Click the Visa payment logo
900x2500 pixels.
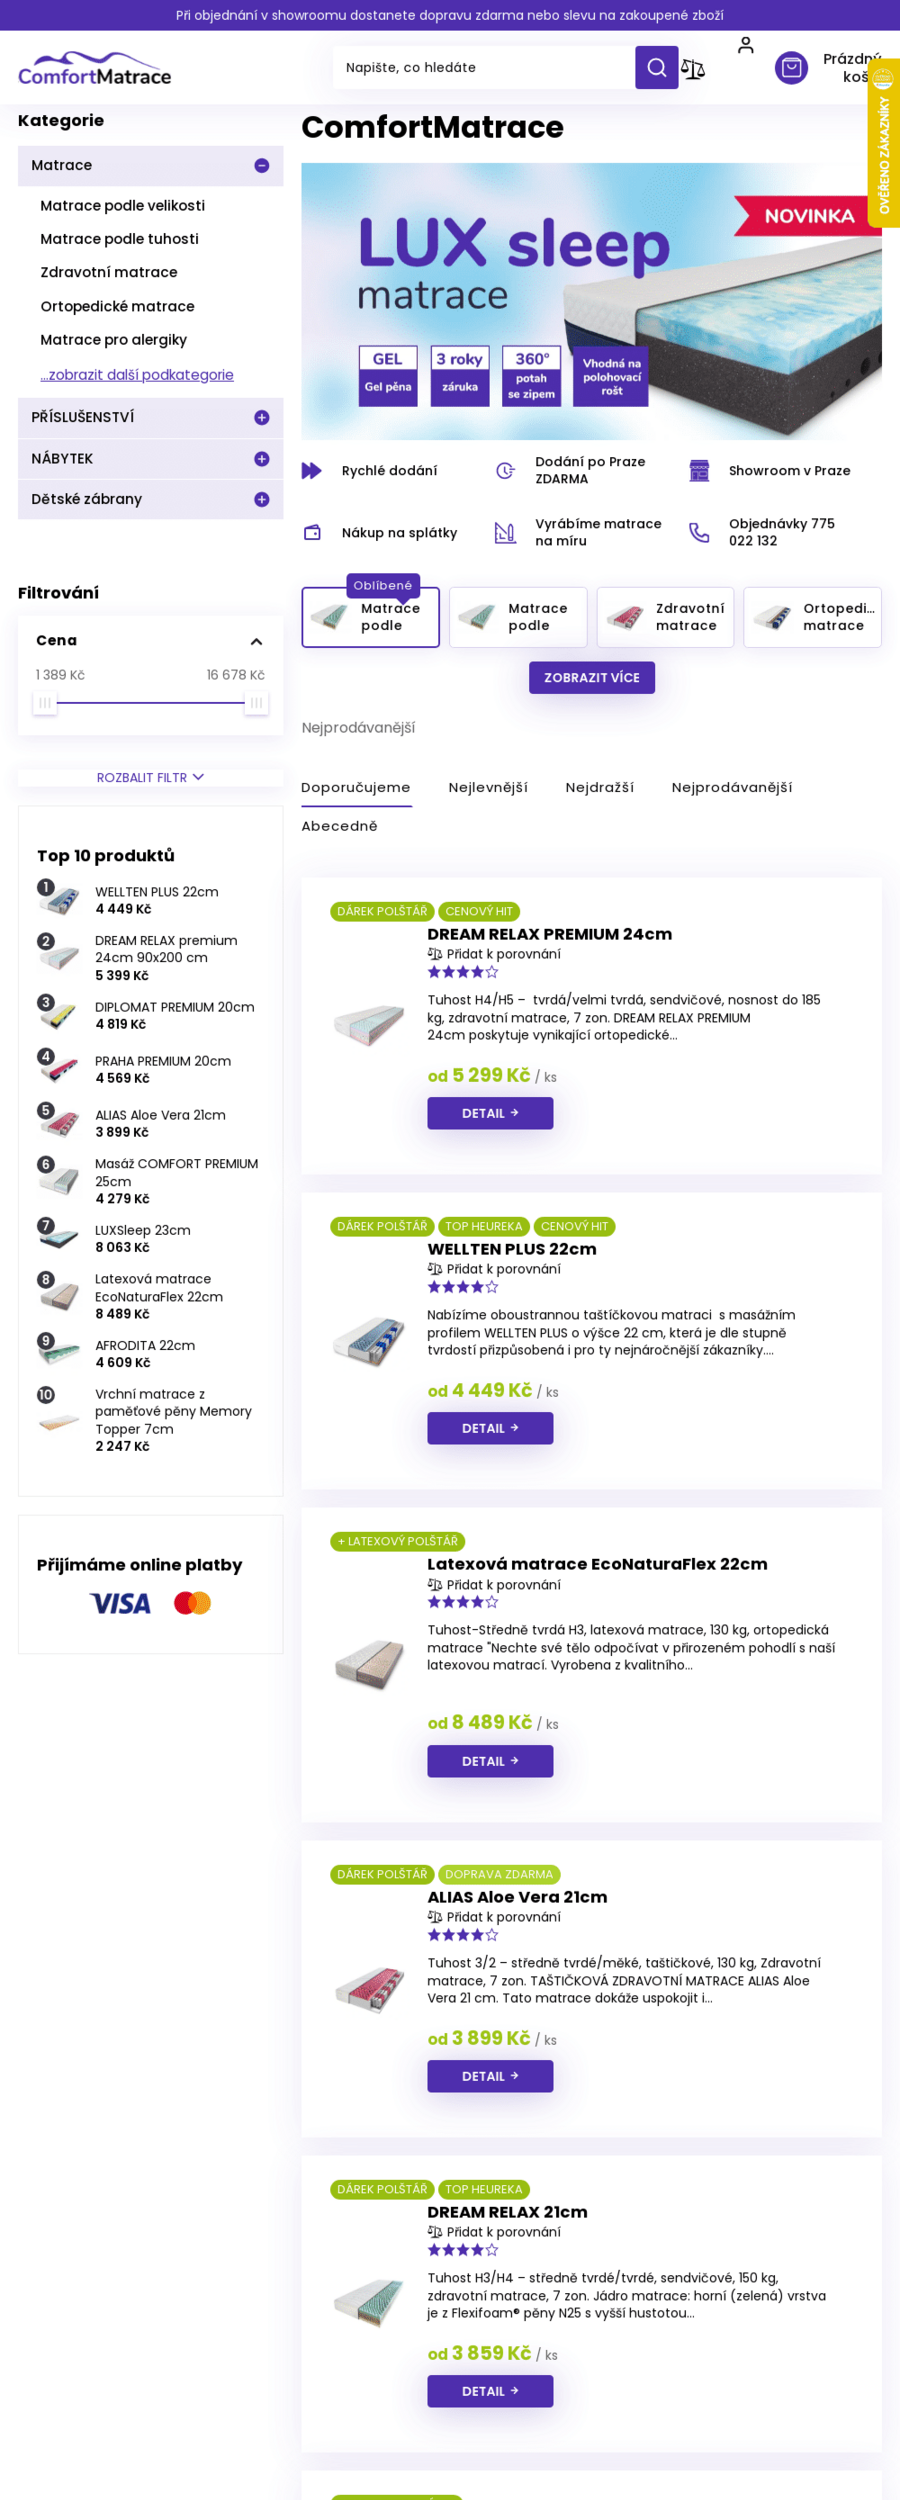point(120,1603)
